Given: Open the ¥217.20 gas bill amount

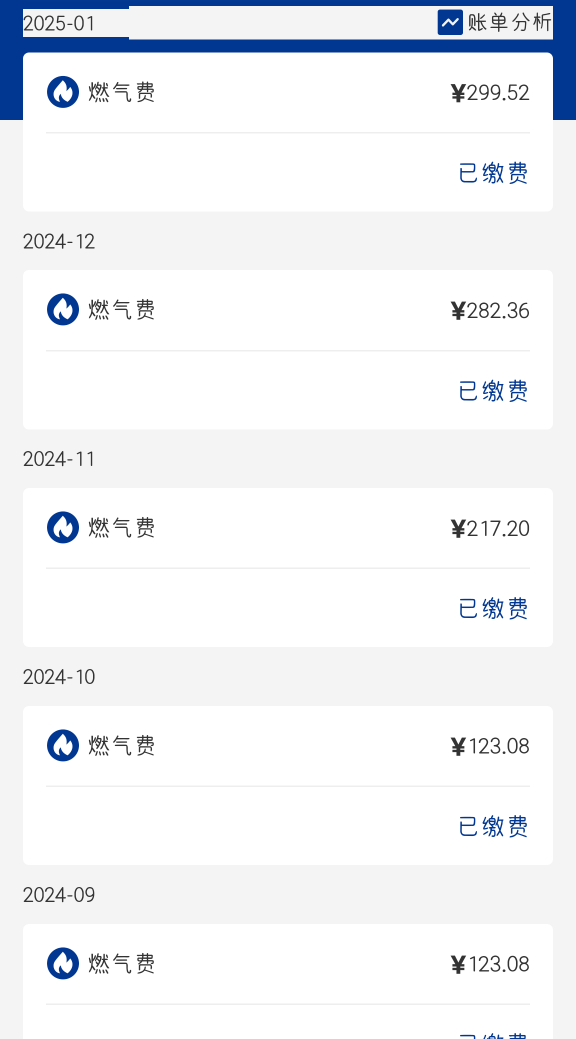Looking at the screenshot, I should click(490, 528).
